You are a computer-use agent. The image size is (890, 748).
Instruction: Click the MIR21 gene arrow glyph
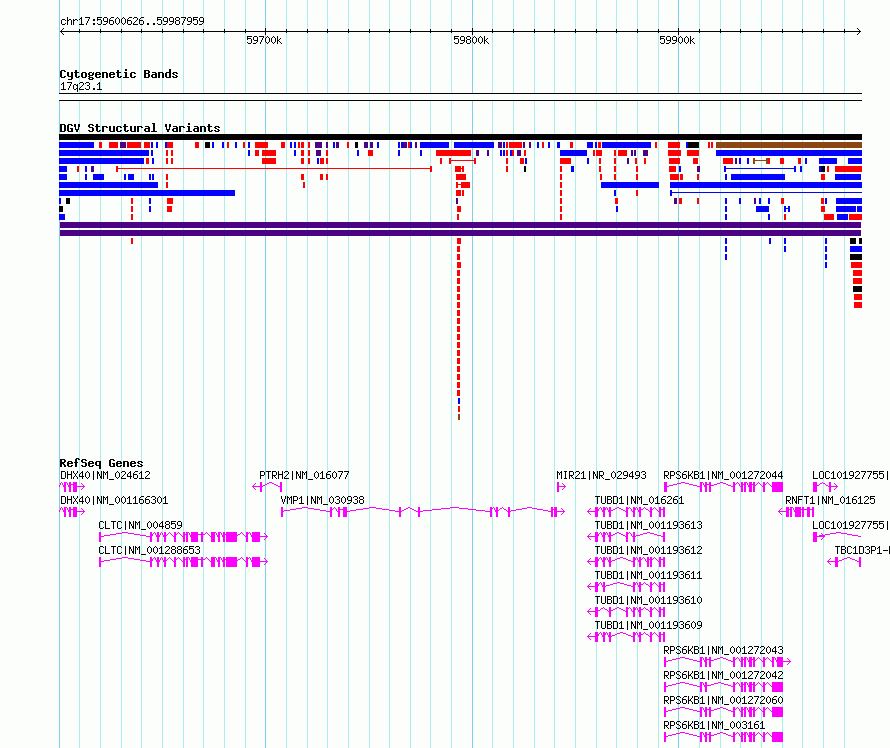pos(561,487)
